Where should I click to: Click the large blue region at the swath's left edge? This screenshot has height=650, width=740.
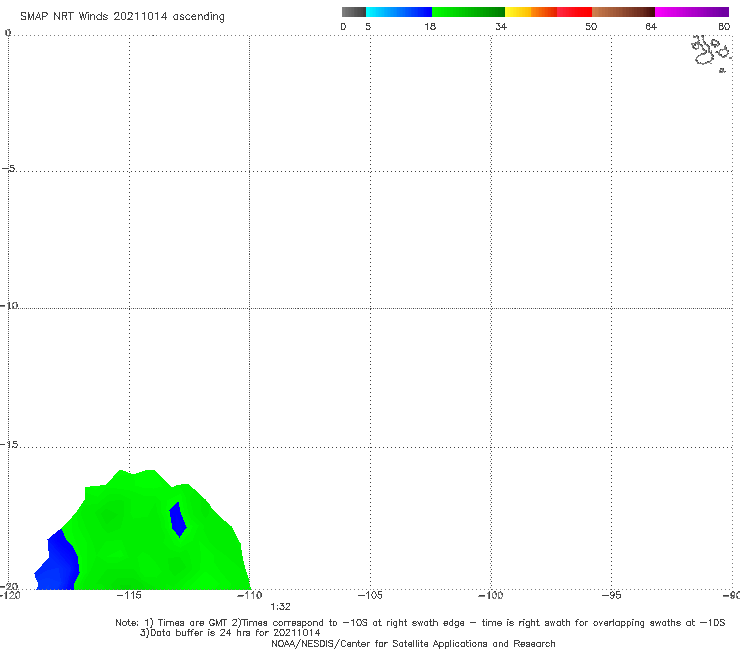click(59, 563)
